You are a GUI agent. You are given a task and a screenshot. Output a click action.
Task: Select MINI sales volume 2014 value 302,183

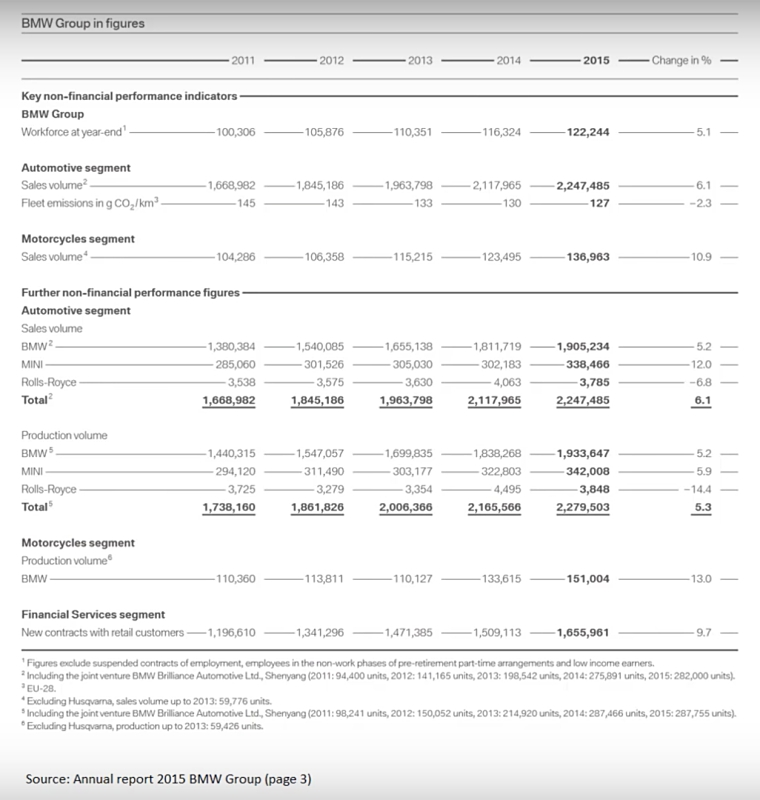pyautogui.click(x=497, y=365)
